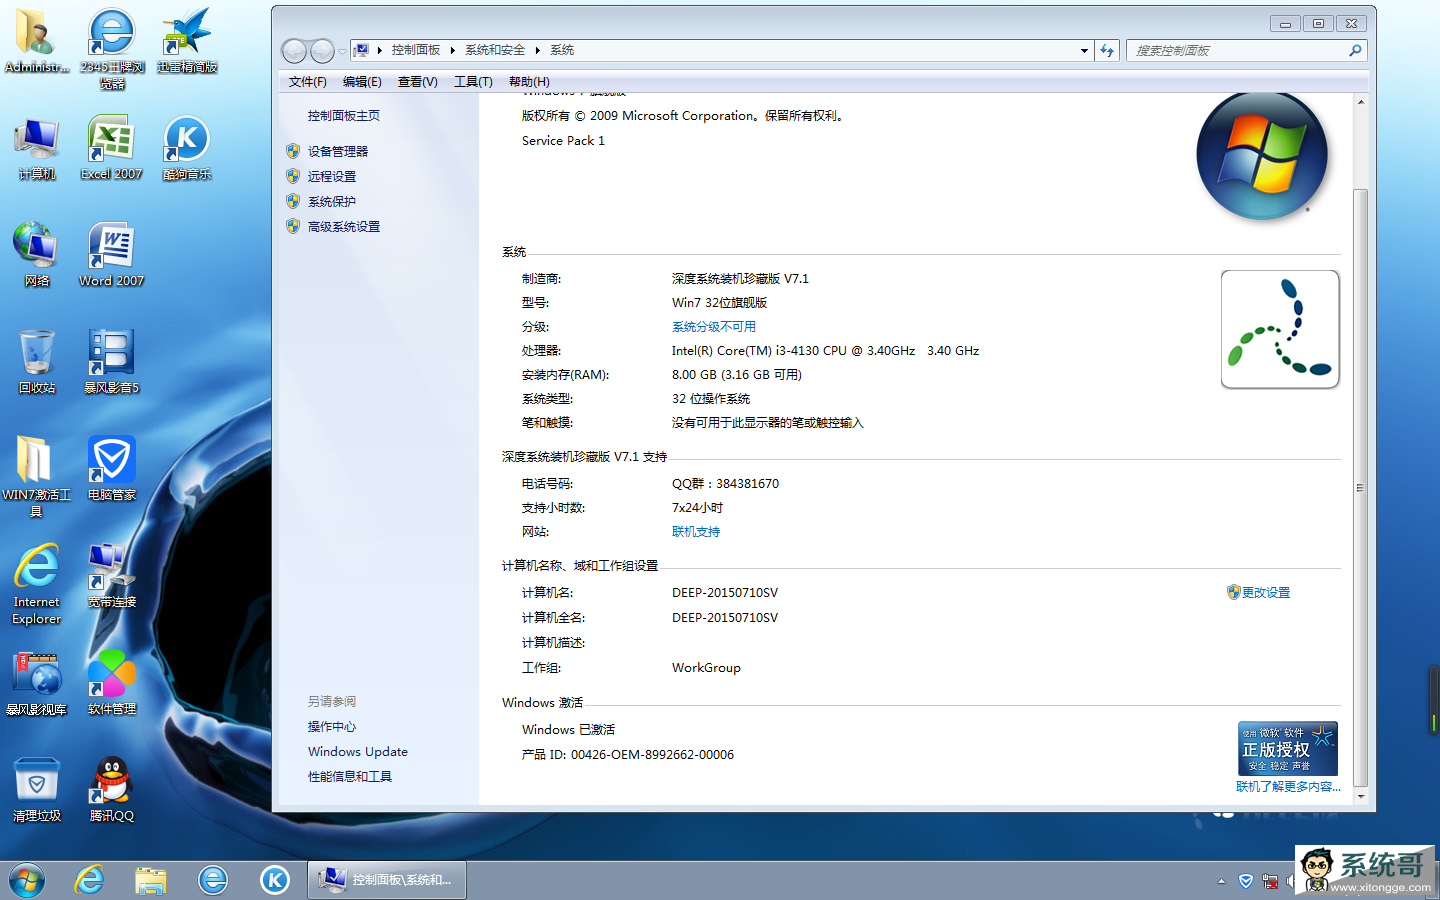Open the Windows Update link
Image resolution: width=1440 pixels, height=900 pixels.
click(x=358, y=752)
